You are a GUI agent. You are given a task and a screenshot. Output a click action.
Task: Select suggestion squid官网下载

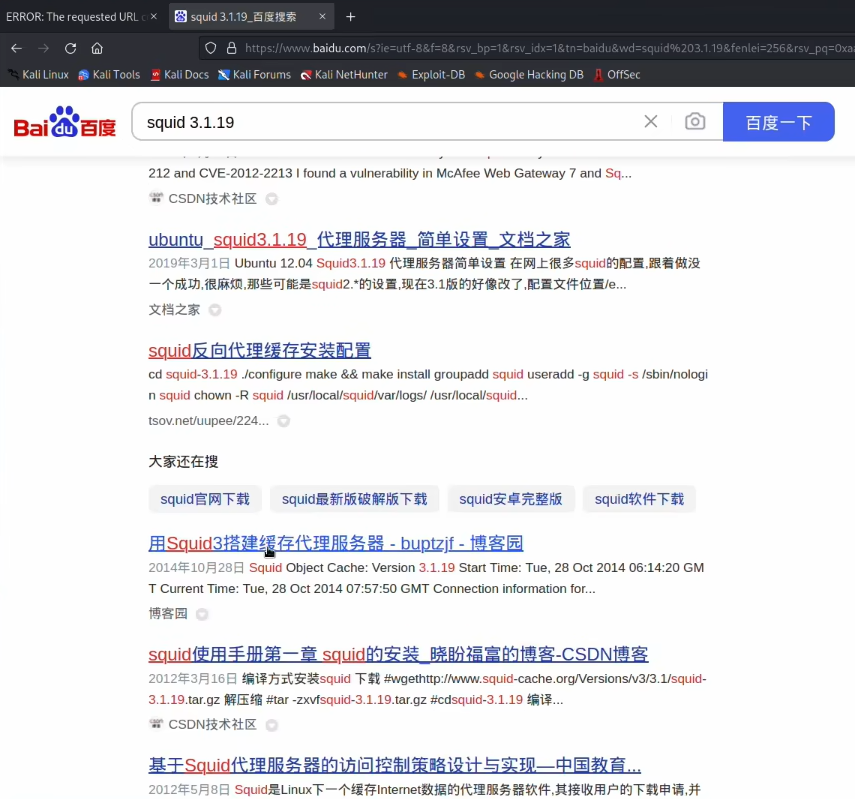click(205, 499)
